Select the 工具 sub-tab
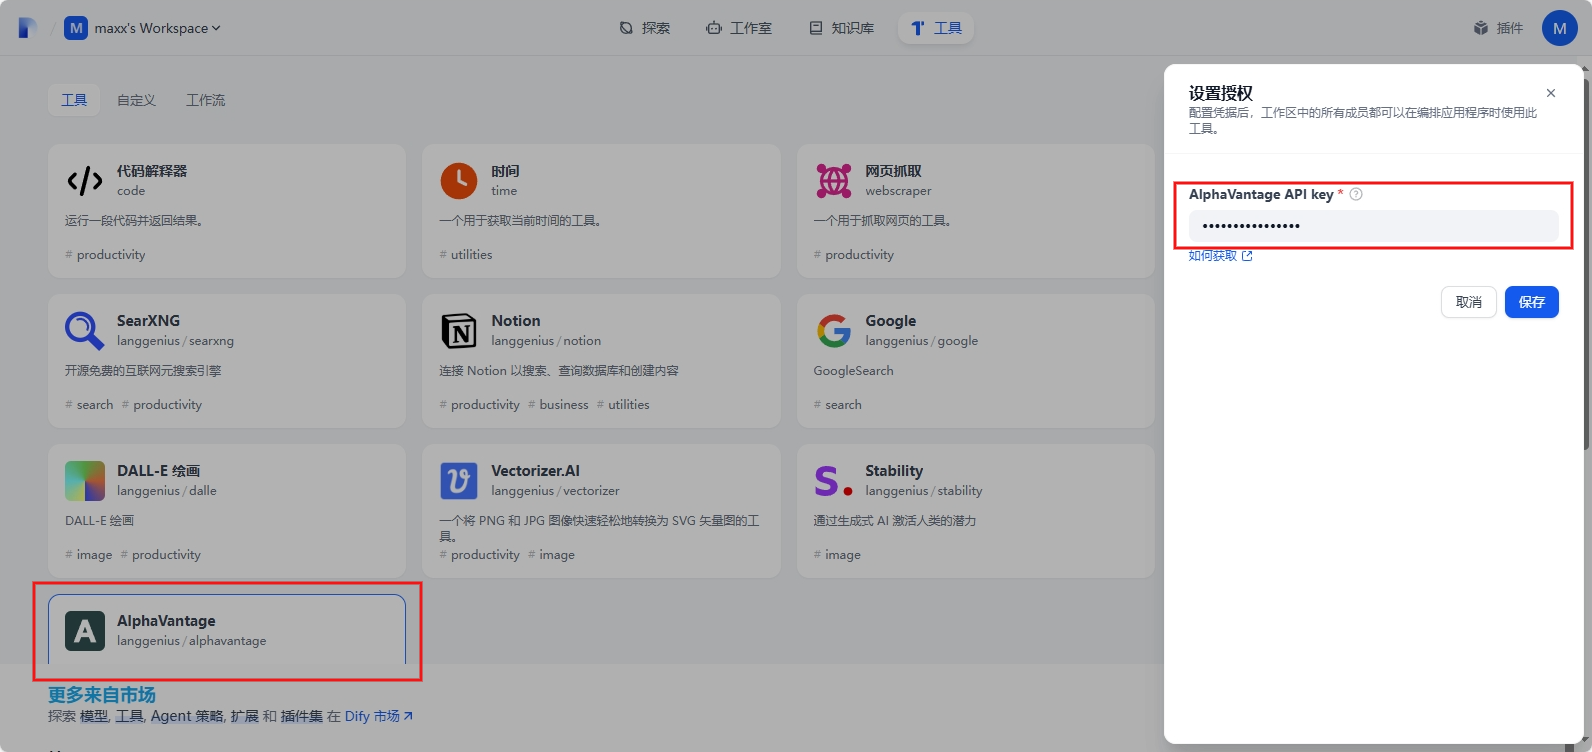This screenshot has height=752, width=1592. [74, 100]
